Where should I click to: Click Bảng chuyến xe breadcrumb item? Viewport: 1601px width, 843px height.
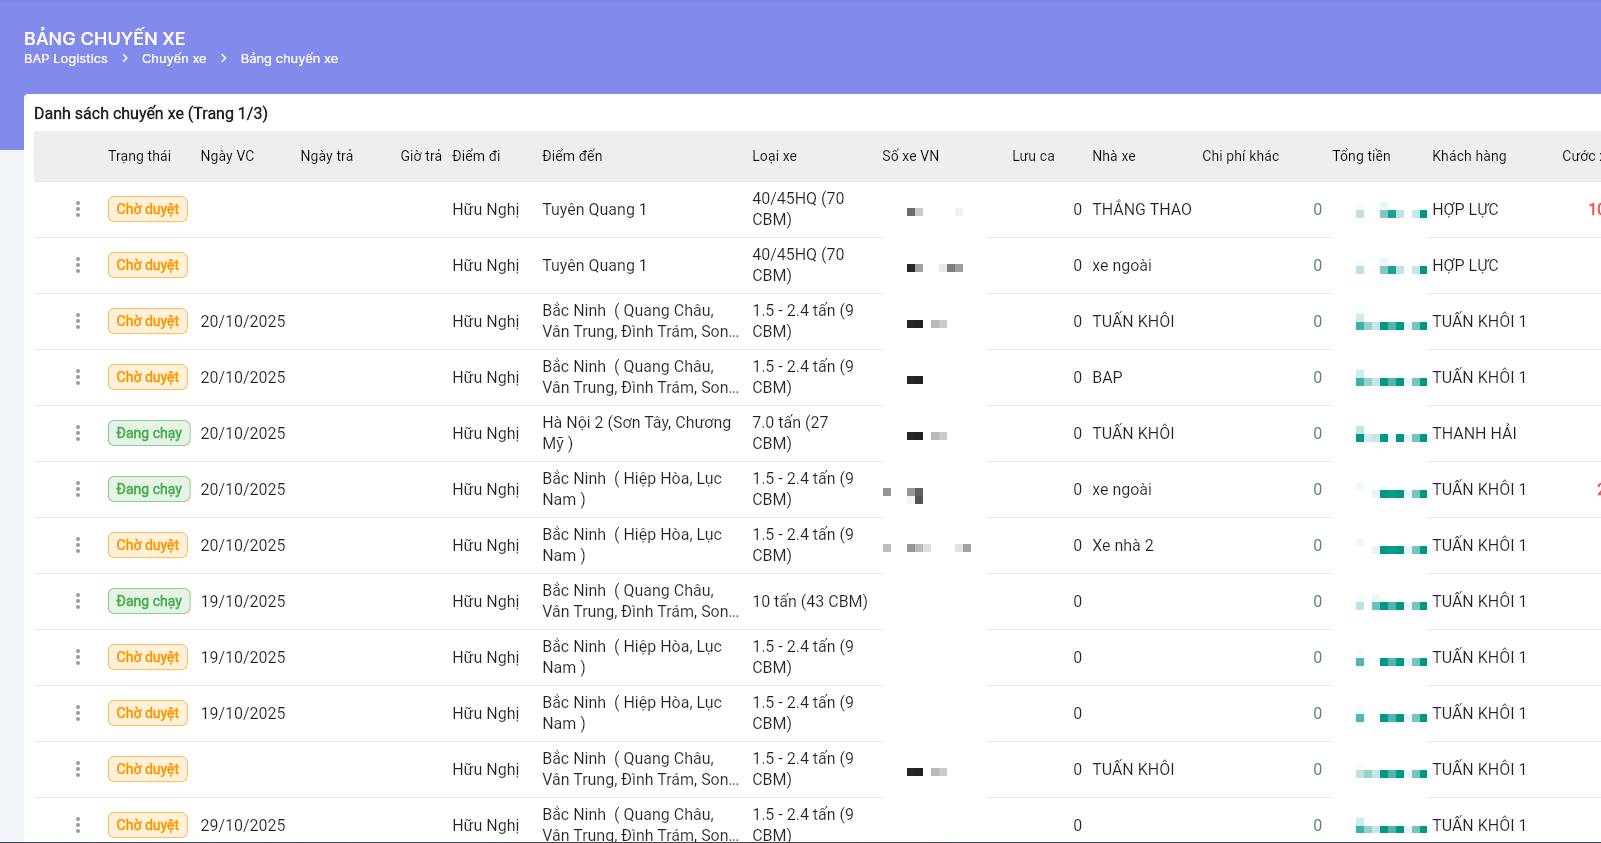pyautogui.click(x=289, y=59)
